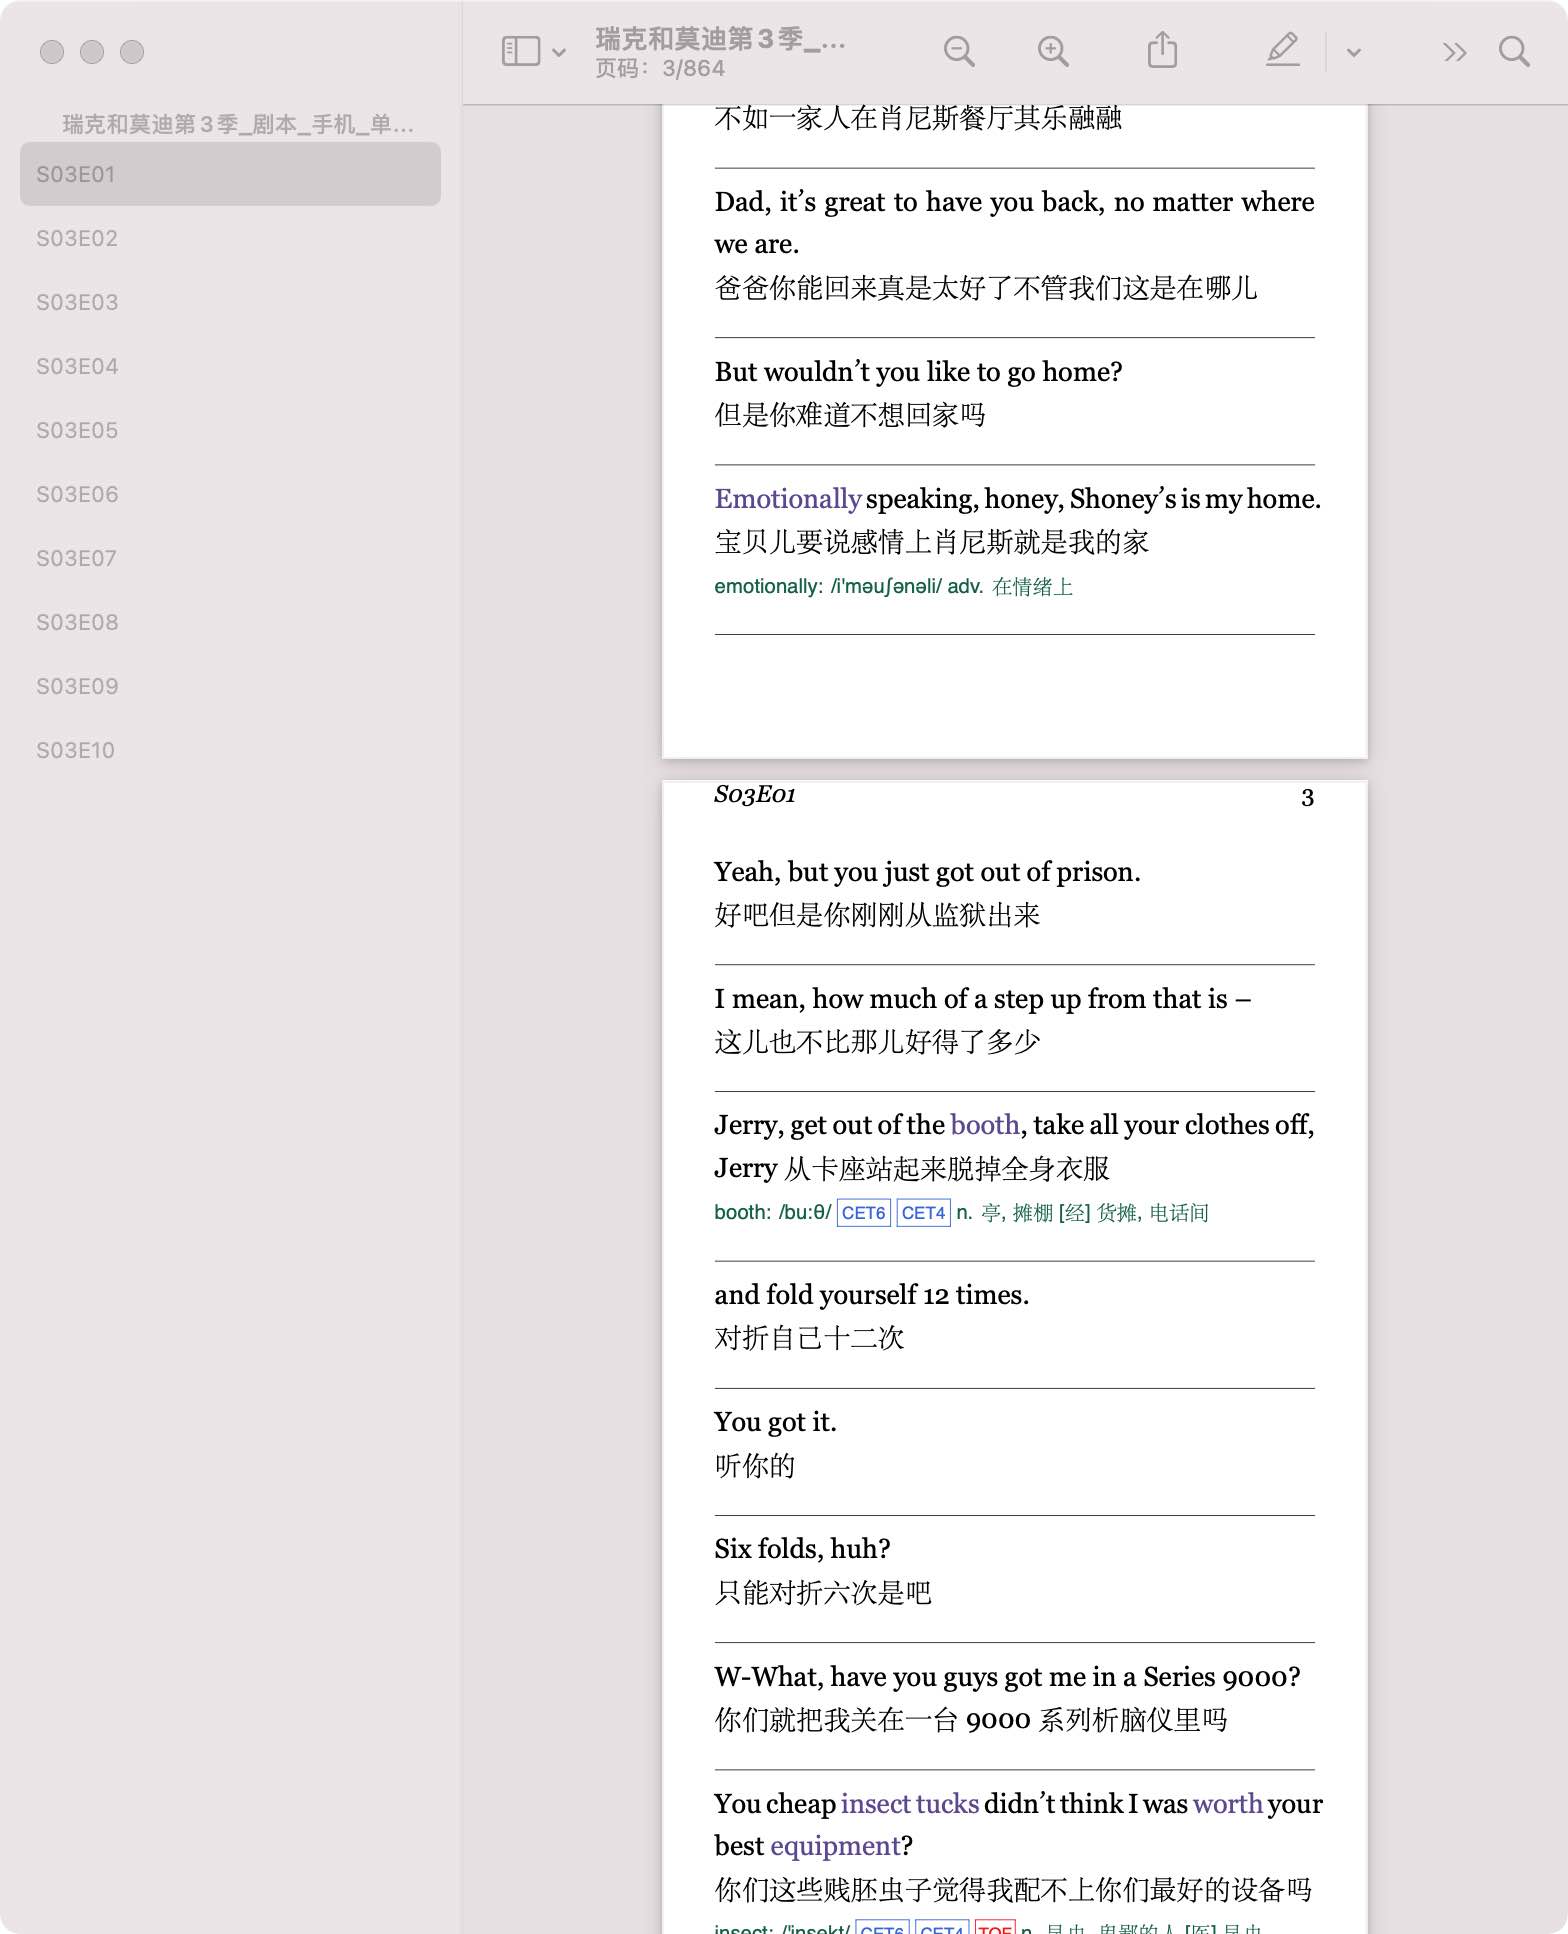Show more toolbar items
The width and height of the screenshot is (1568, 1934).
(1455, 52)
